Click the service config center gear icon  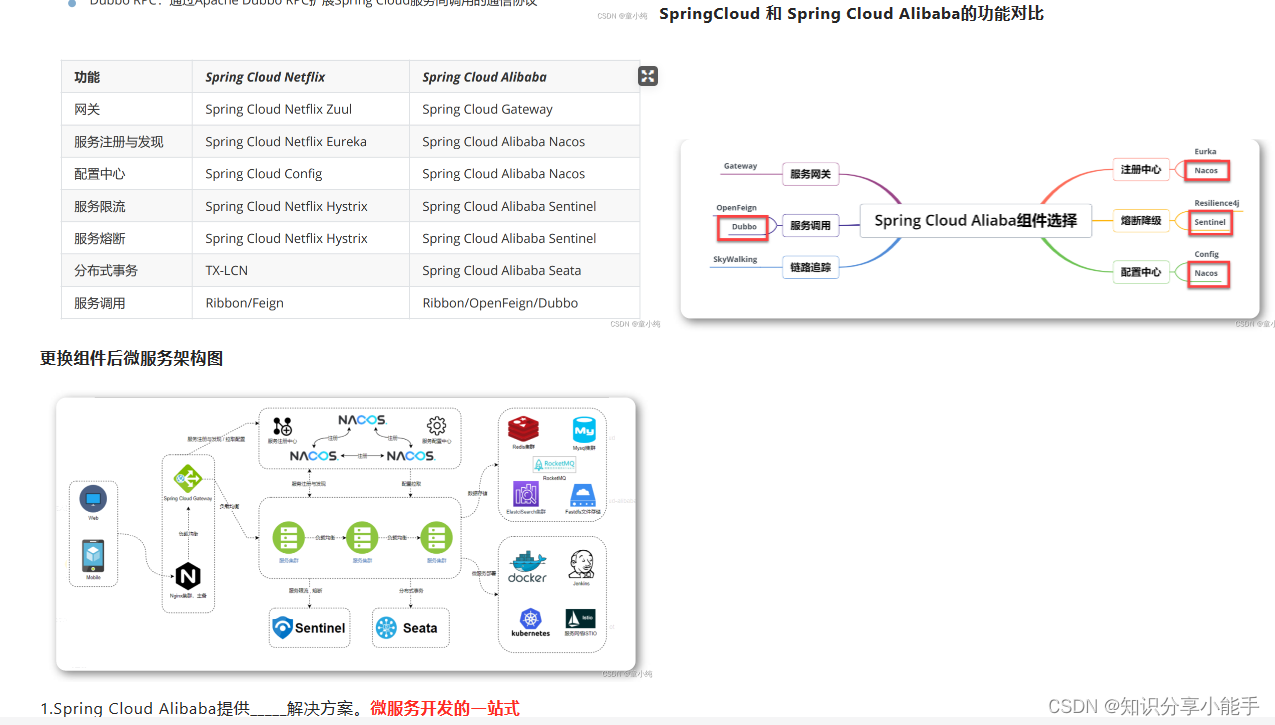click(x=436, y=426)
